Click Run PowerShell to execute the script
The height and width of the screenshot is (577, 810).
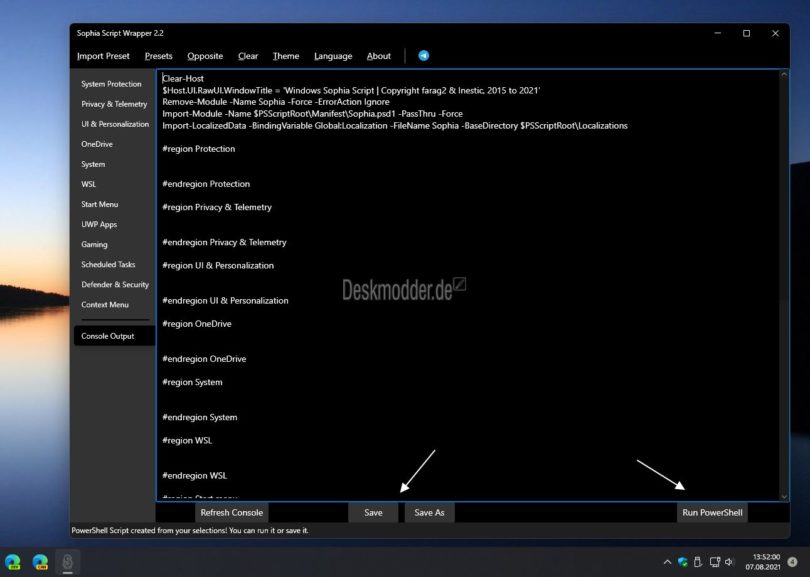click(712, 512)
